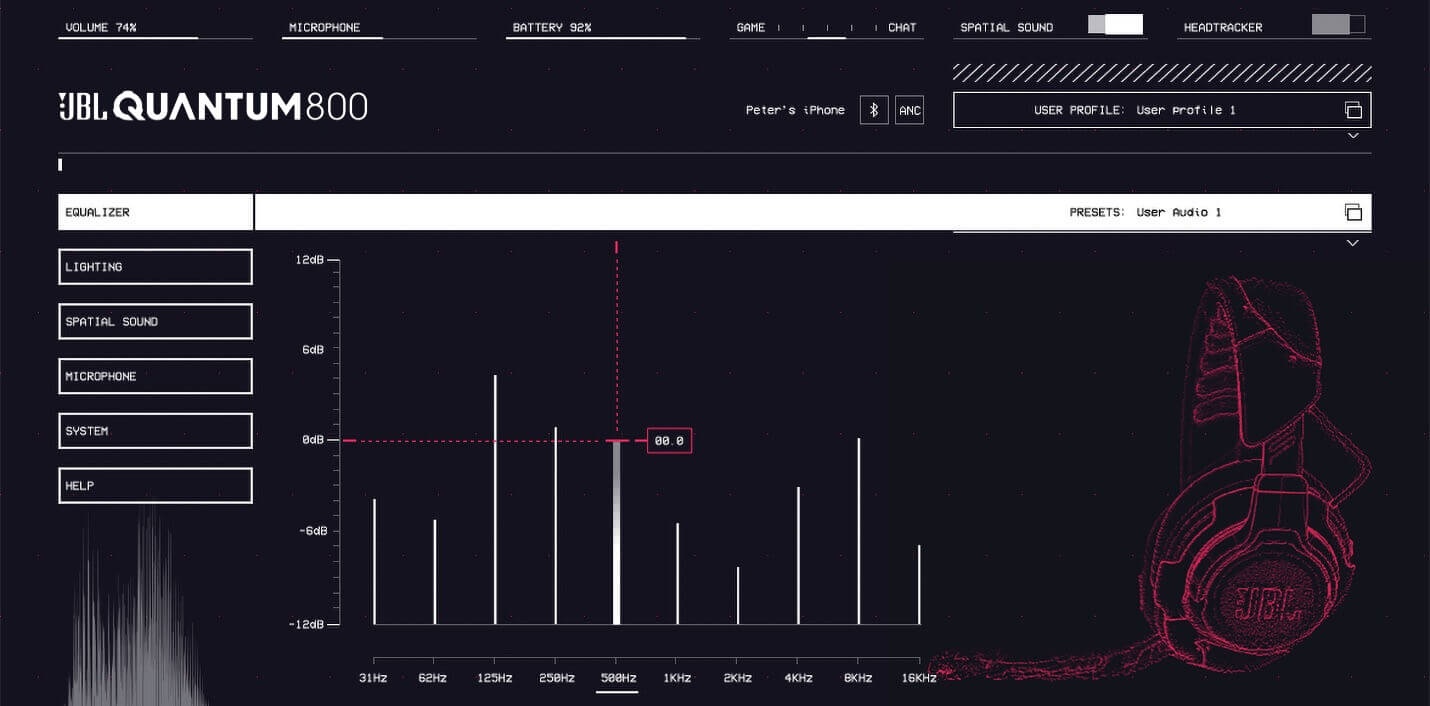Toggle the Spatial Sound switch

click(x=1115, y=25)
